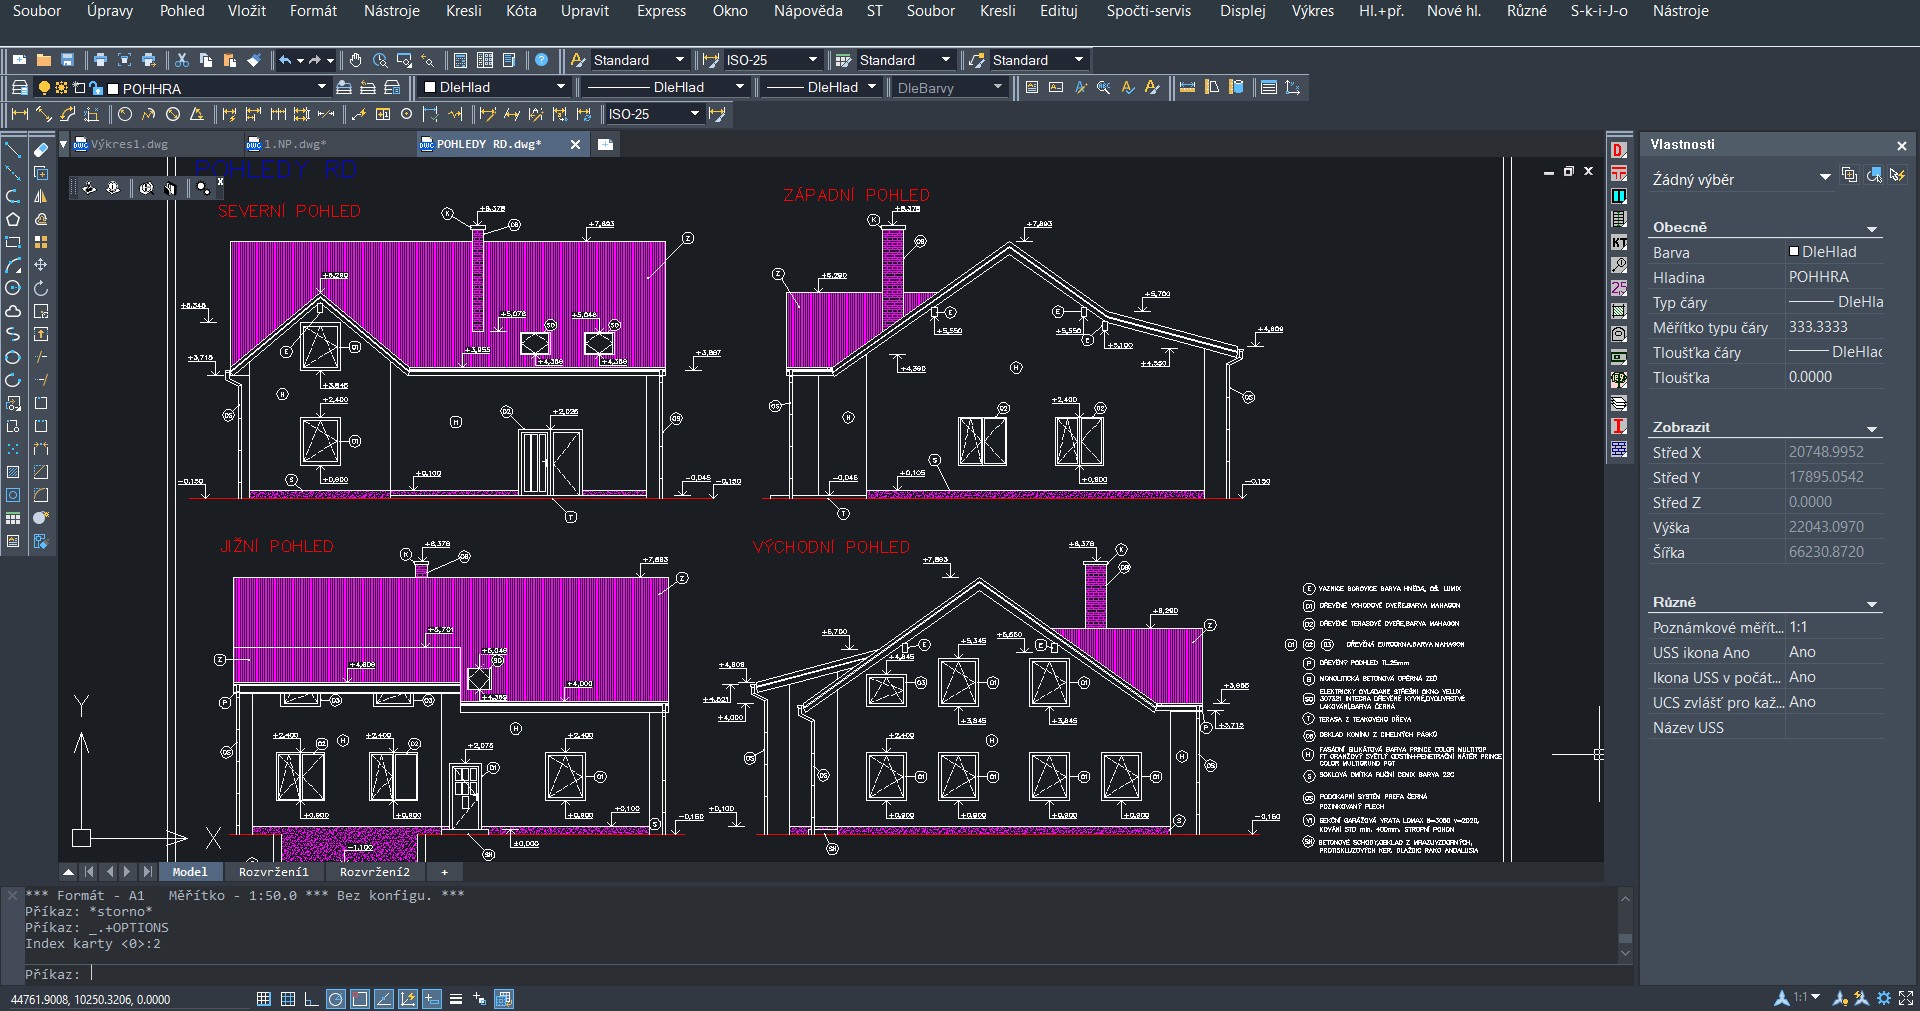Save drawing with floppy disk icon

pyautogui.click(x=68, y=60)
